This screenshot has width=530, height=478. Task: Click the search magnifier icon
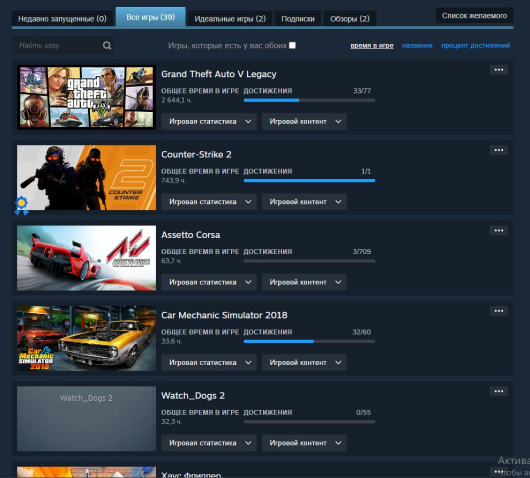coord(107,45)
